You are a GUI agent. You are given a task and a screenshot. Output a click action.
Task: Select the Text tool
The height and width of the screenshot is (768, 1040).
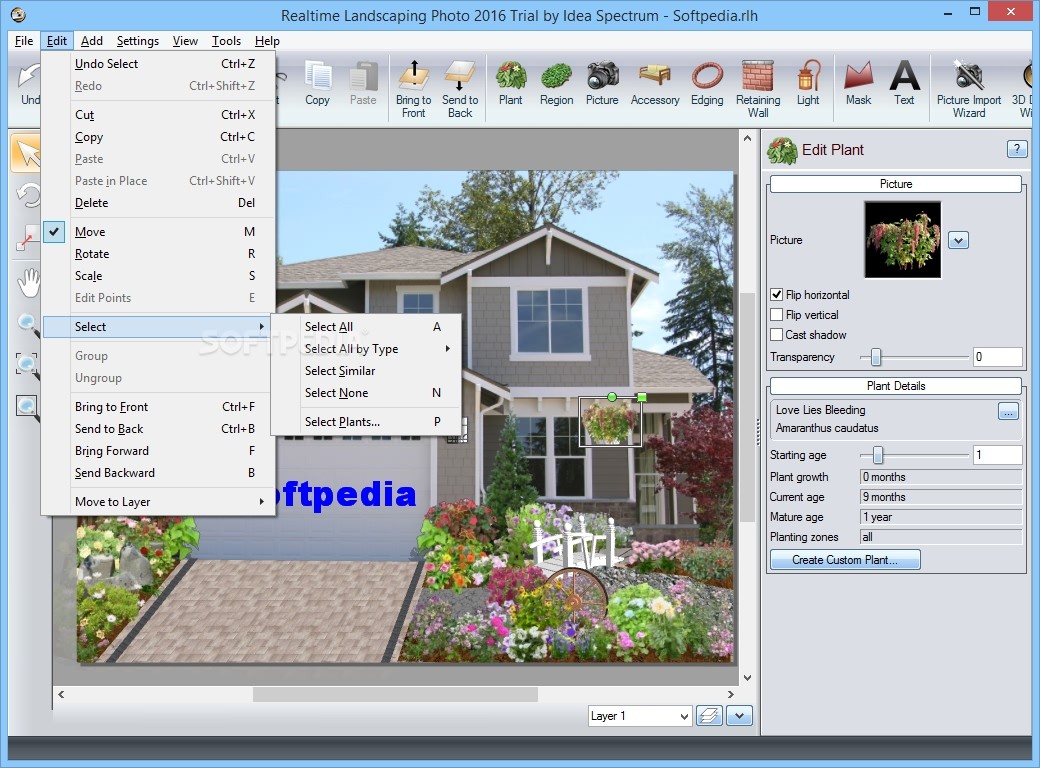click(x=904, y=84)
